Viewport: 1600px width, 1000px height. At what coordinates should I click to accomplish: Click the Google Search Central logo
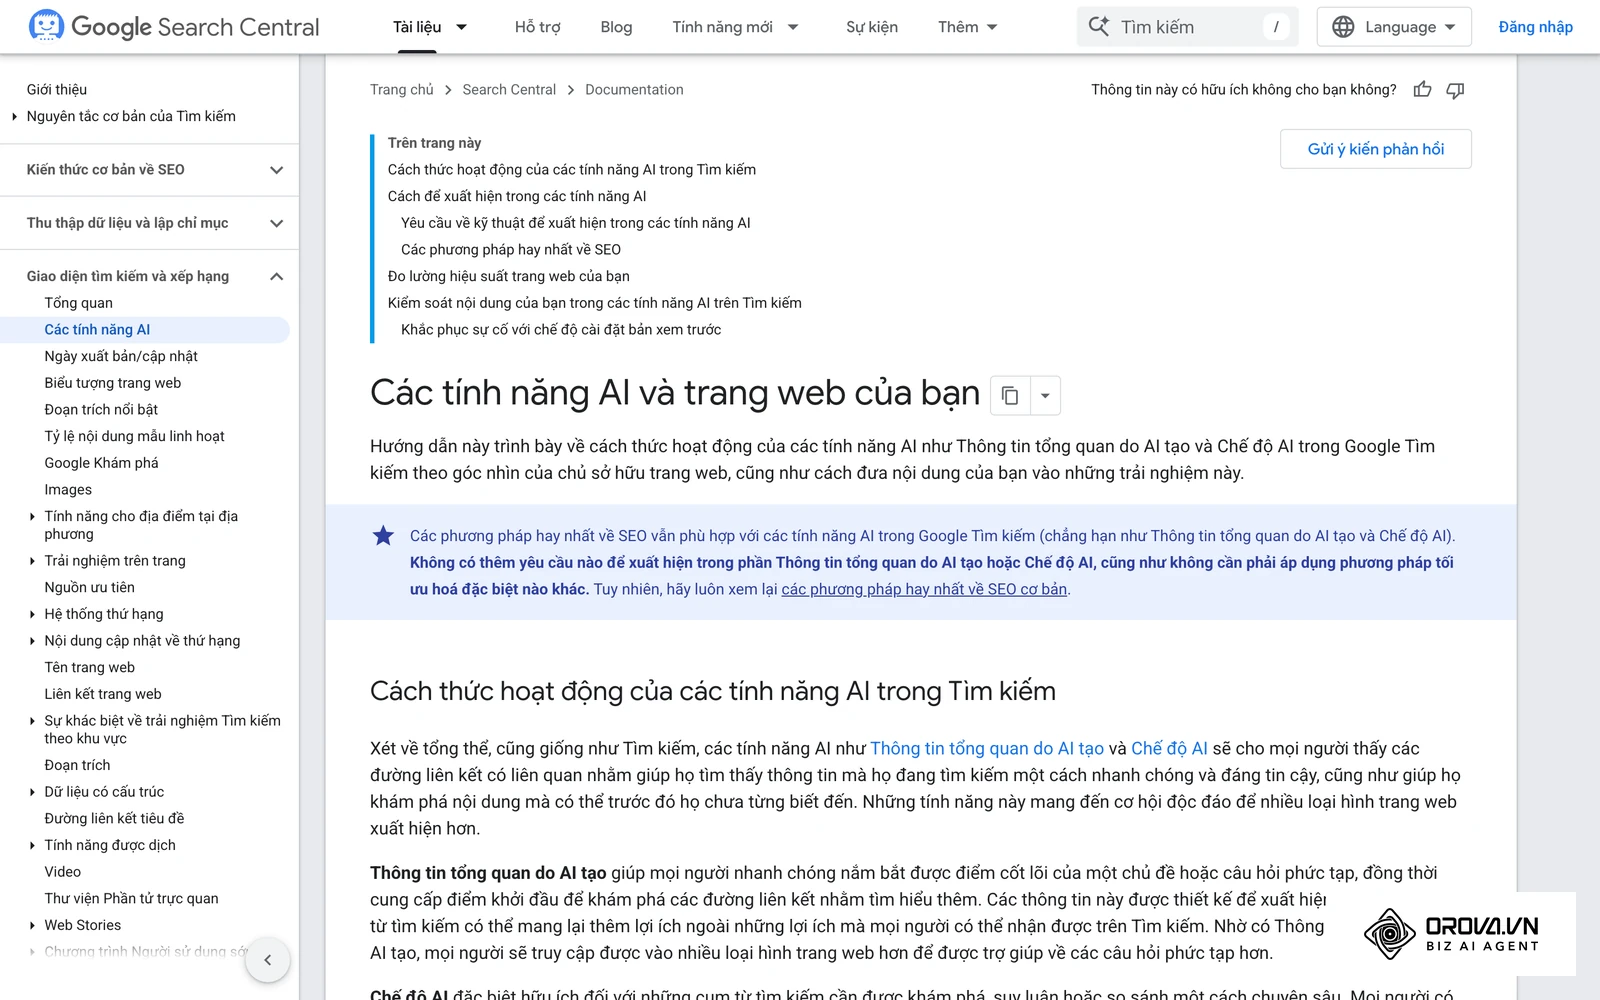pyautogui.click(x=174, y=27)
